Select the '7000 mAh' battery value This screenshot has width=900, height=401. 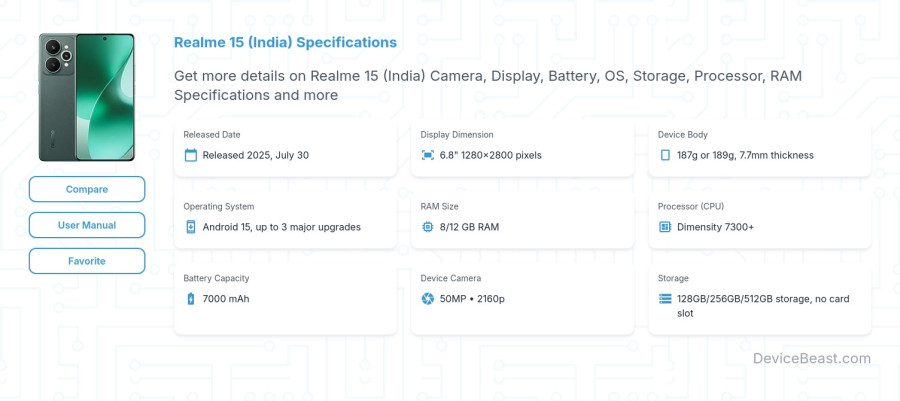pos(226,298)
